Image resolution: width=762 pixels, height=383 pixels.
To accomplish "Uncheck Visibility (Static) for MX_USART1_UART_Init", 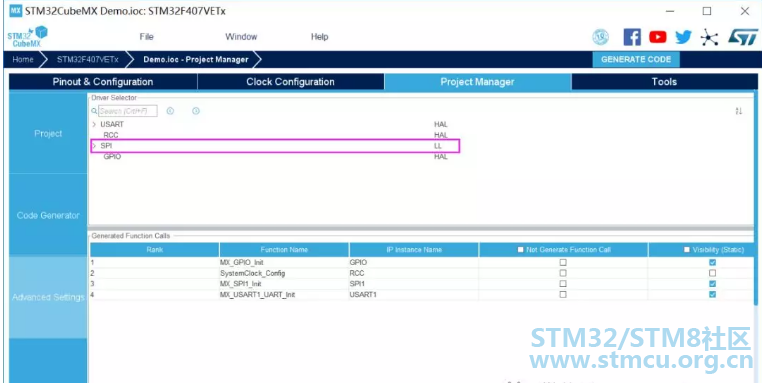I will tap(712, 295).
